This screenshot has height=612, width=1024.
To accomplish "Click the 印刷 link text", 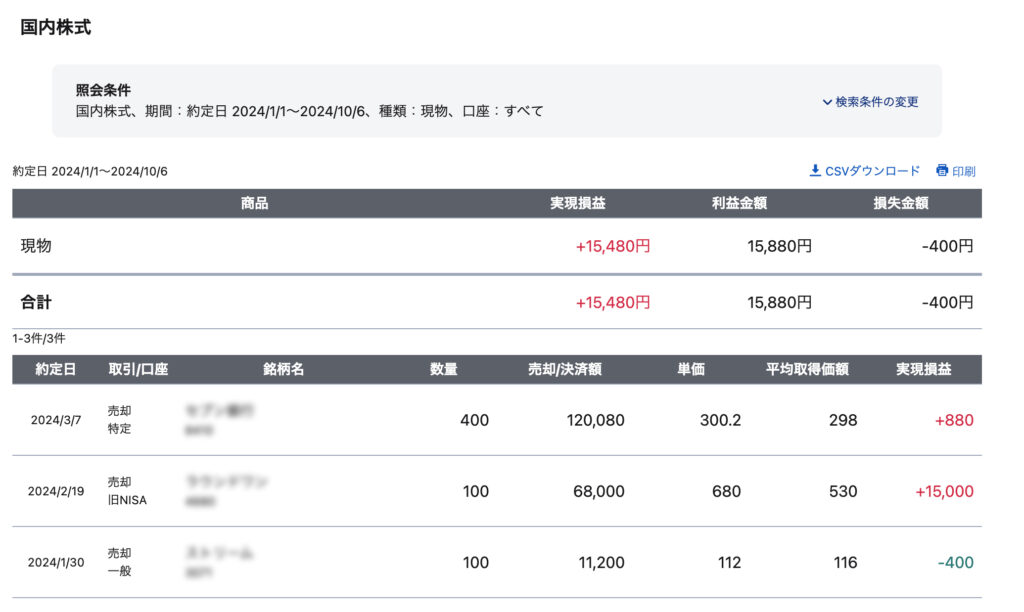I will tap(964, 171).
